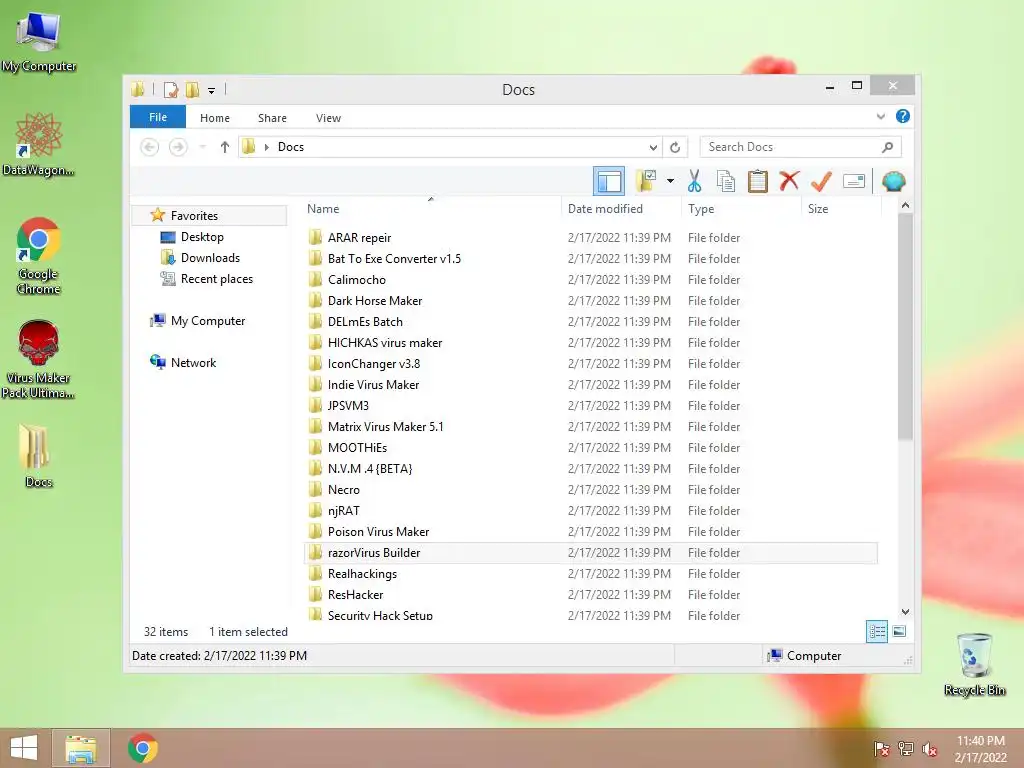Open My Computer desktop icon
The image size is (1024, 768).
(39, 42)
